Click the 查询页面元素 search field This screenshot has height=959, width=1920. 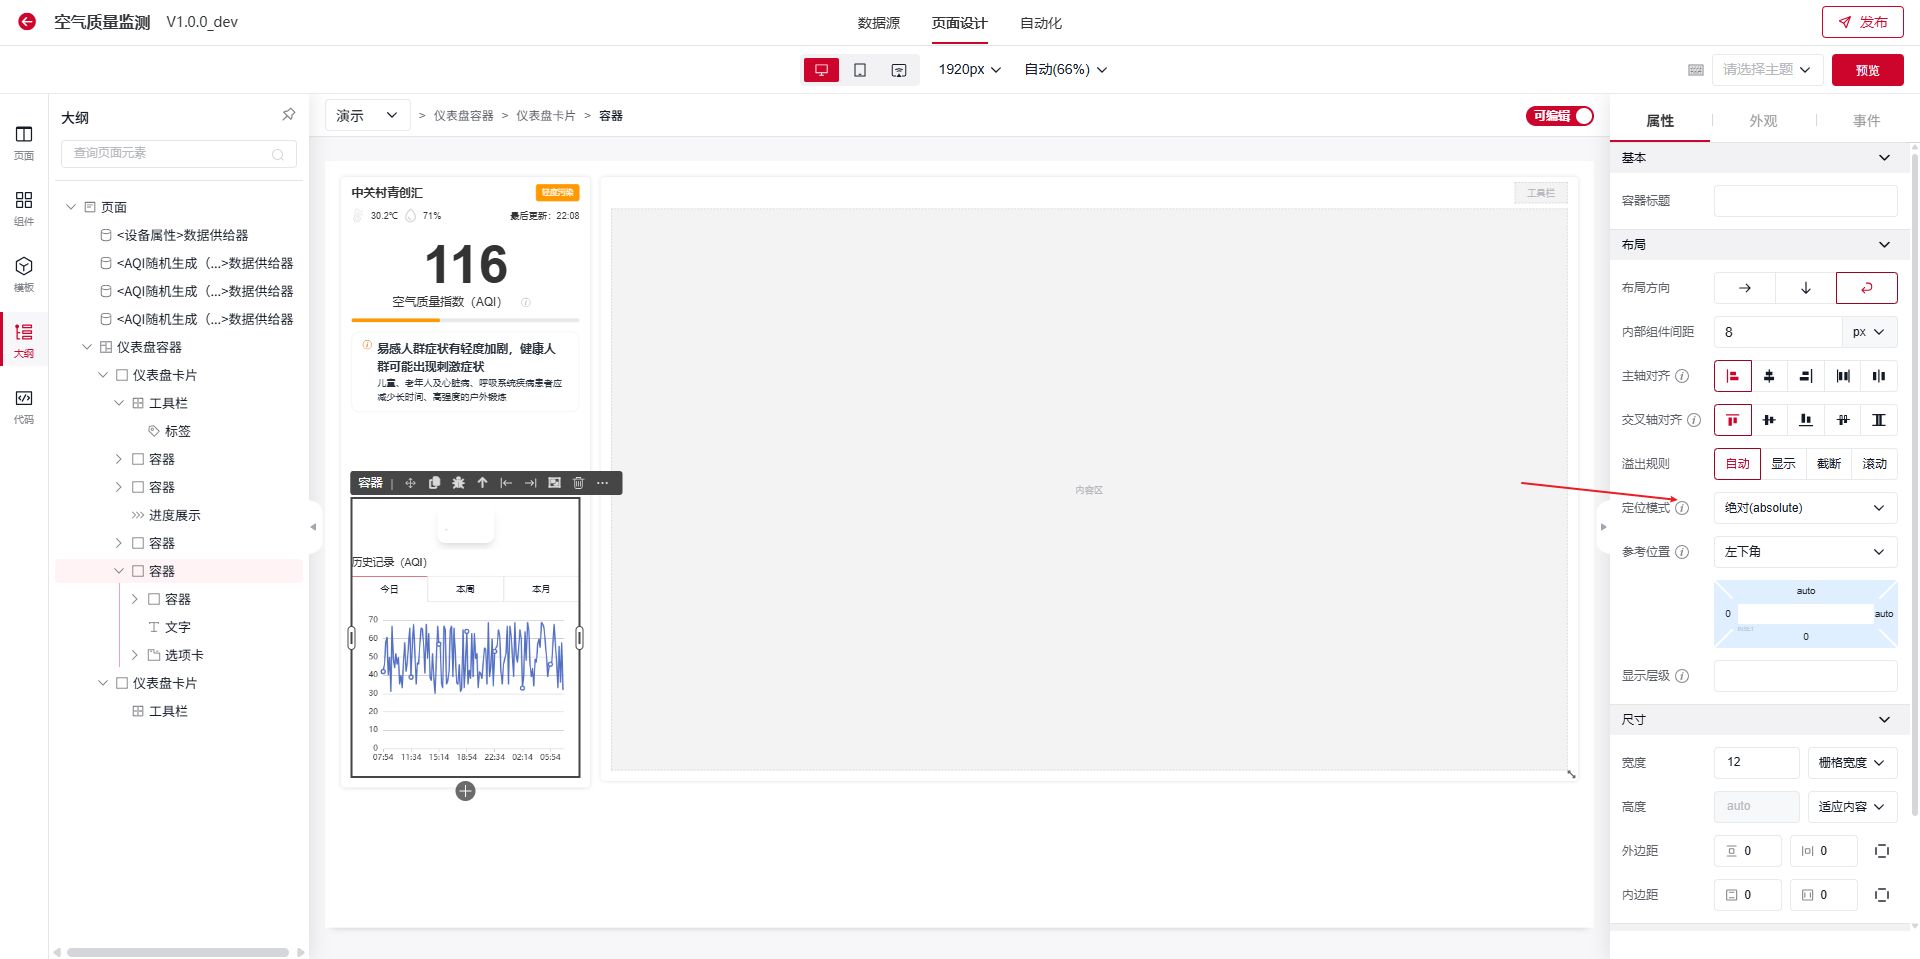[170, 153]
